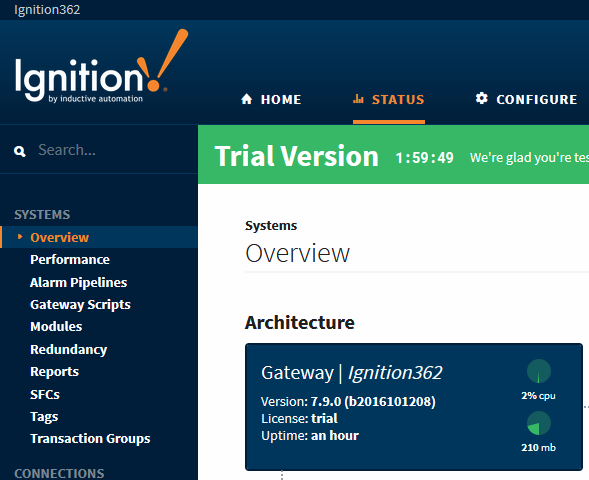
Task: View the Redundancy status page
Action: 69,349
